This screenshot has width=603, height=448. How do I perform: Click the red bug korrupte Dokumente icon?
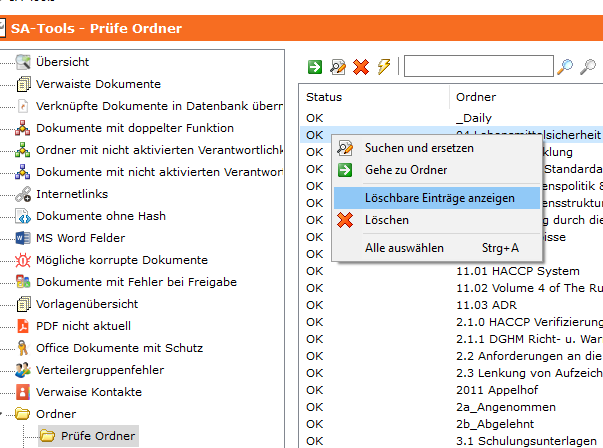[x=23, y=260]
